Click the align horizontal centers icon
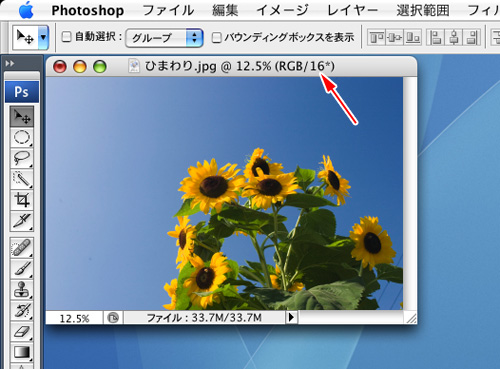 tap(454, 37)
